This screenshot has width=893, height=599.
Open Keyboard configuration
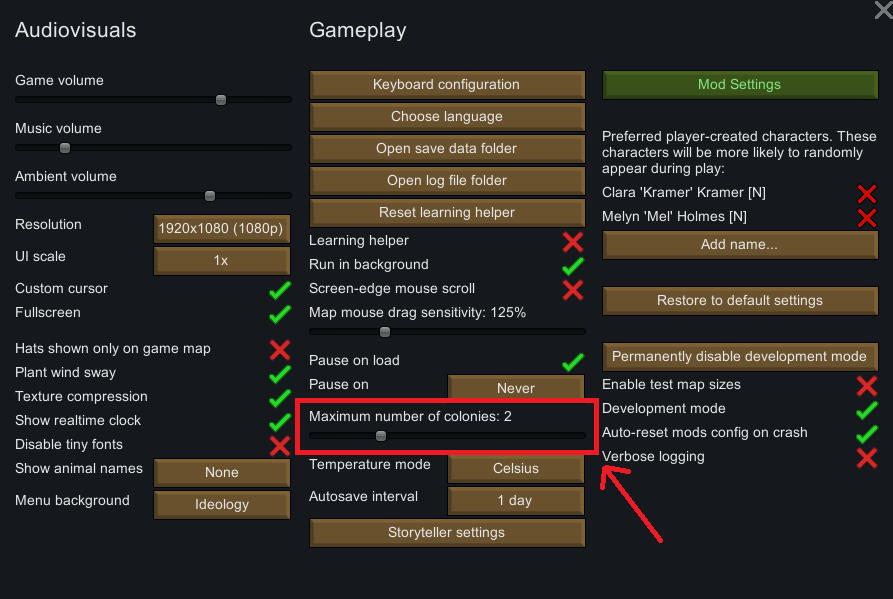[x=446, y=85]
